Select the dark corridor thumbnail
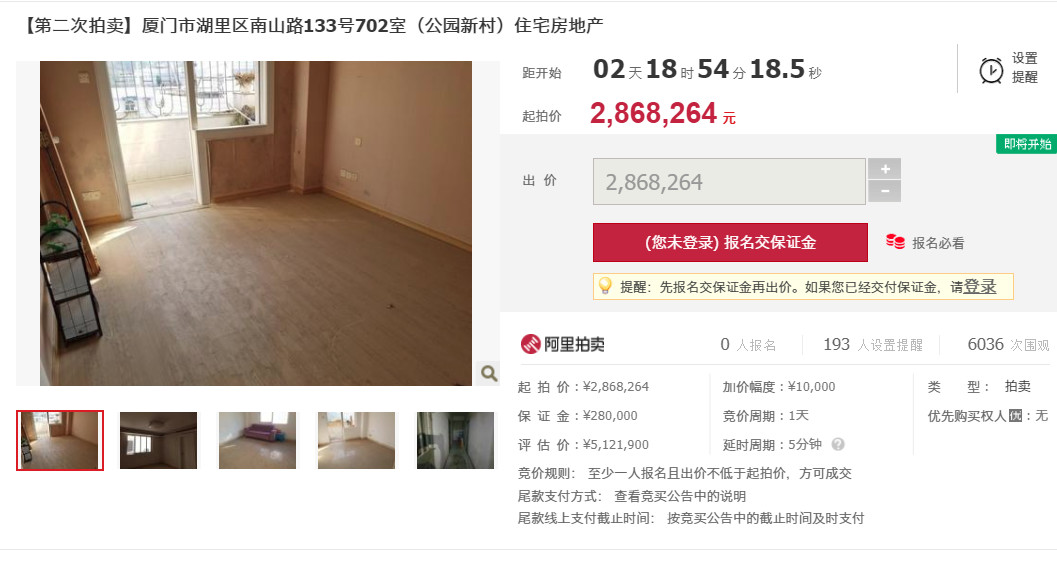 point(455,440)
